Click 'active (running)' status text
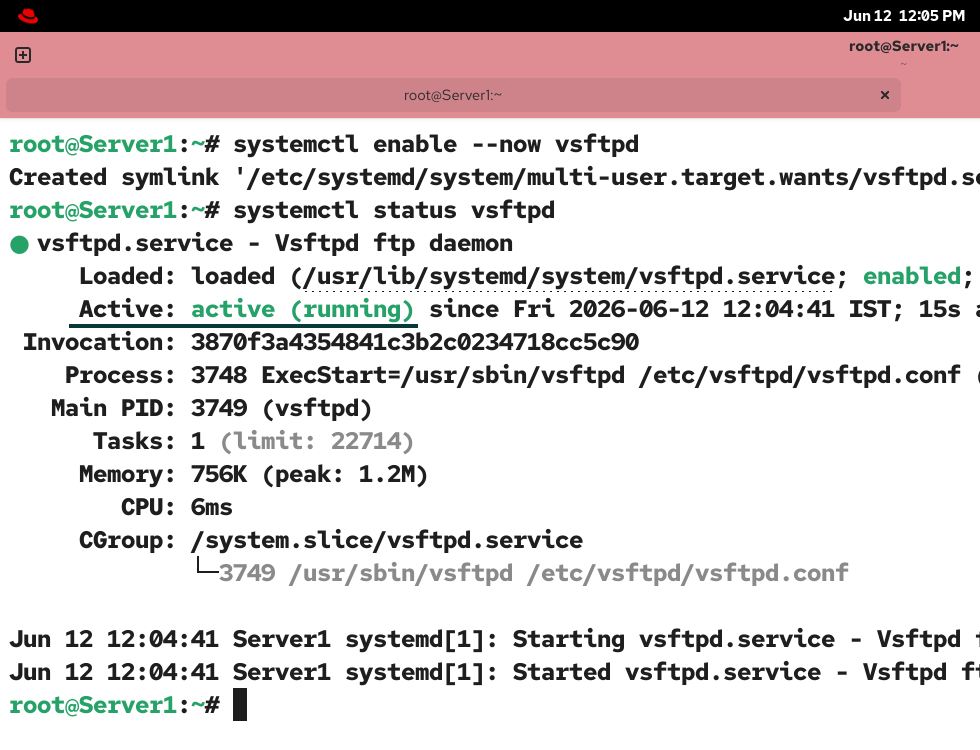The image size is (980, 750). (302, 309)
